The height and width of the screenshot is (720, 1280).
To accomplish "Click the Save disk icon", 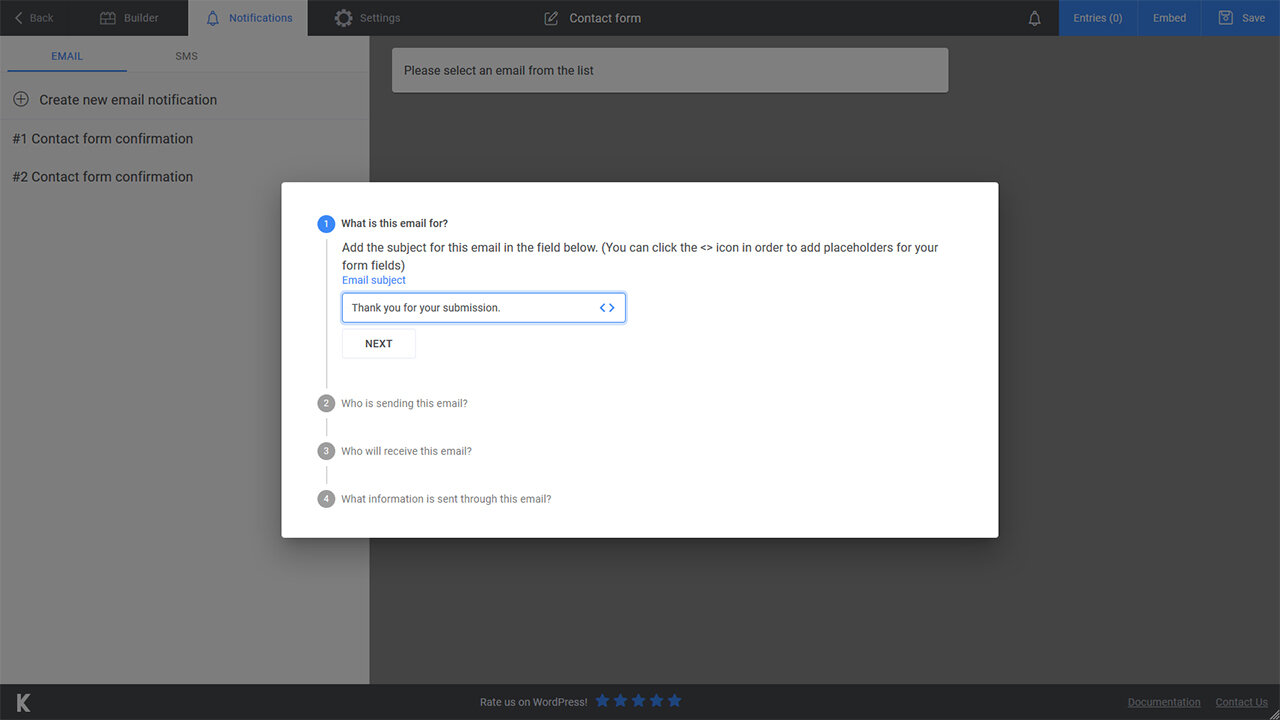I will click(x=1225, y=18).
